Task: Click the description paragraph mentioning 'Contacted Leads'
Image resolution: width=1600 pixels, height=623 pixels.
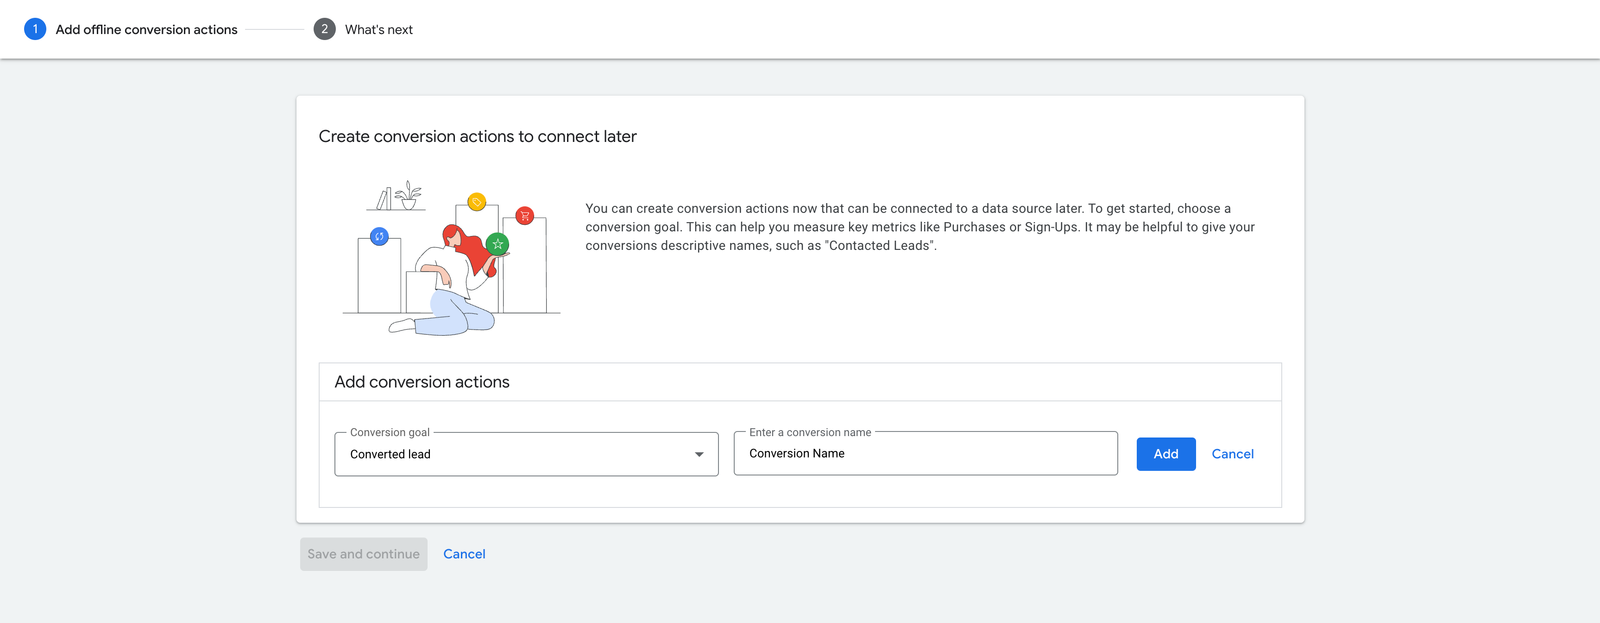Action: click(x=920, y=227)
